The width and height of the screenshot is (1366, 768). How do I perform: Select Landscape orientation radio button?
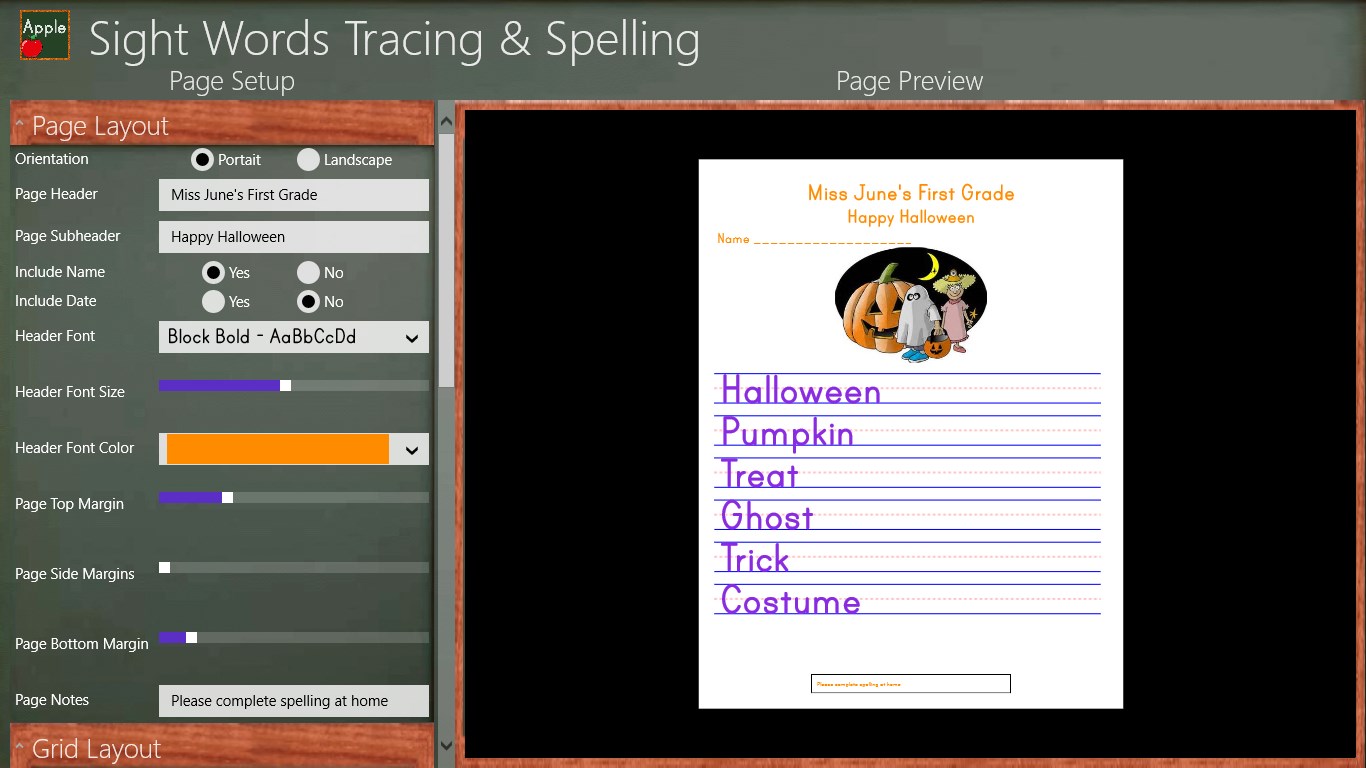(308, 160)
